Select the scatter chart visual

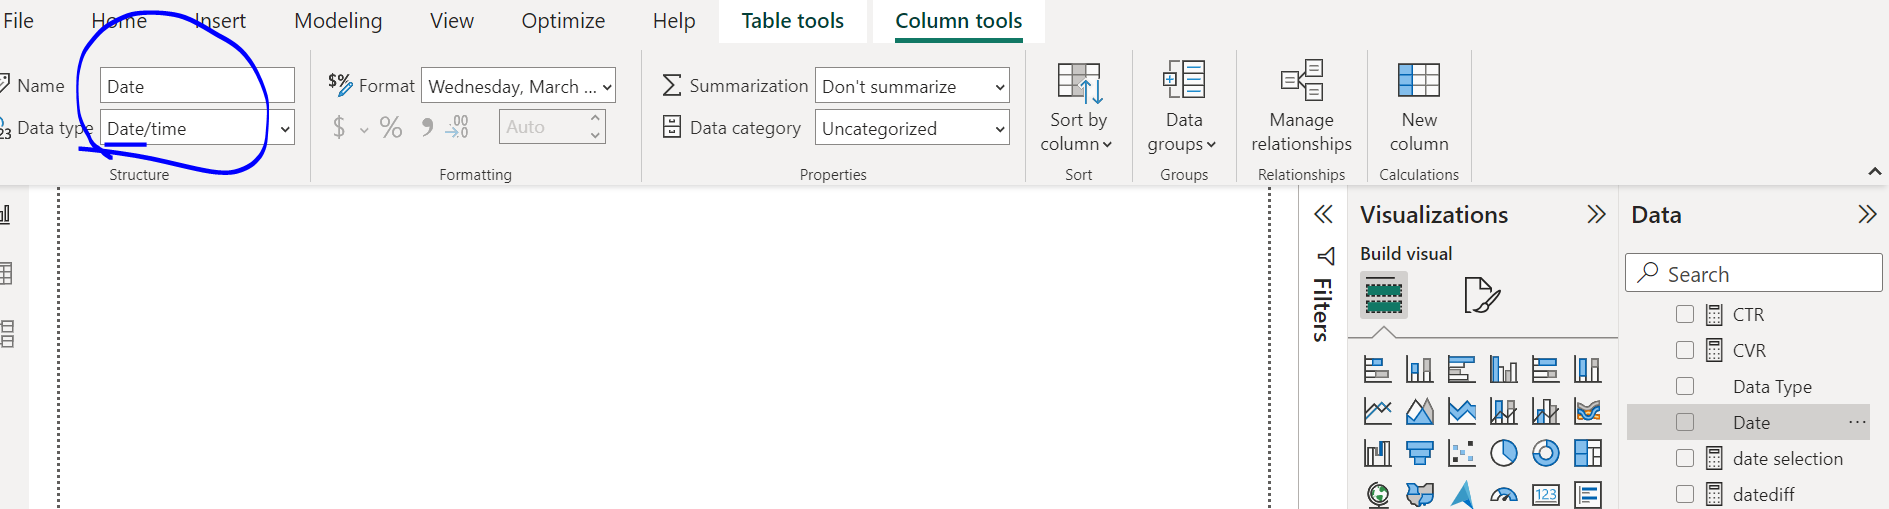[1461, 453]
